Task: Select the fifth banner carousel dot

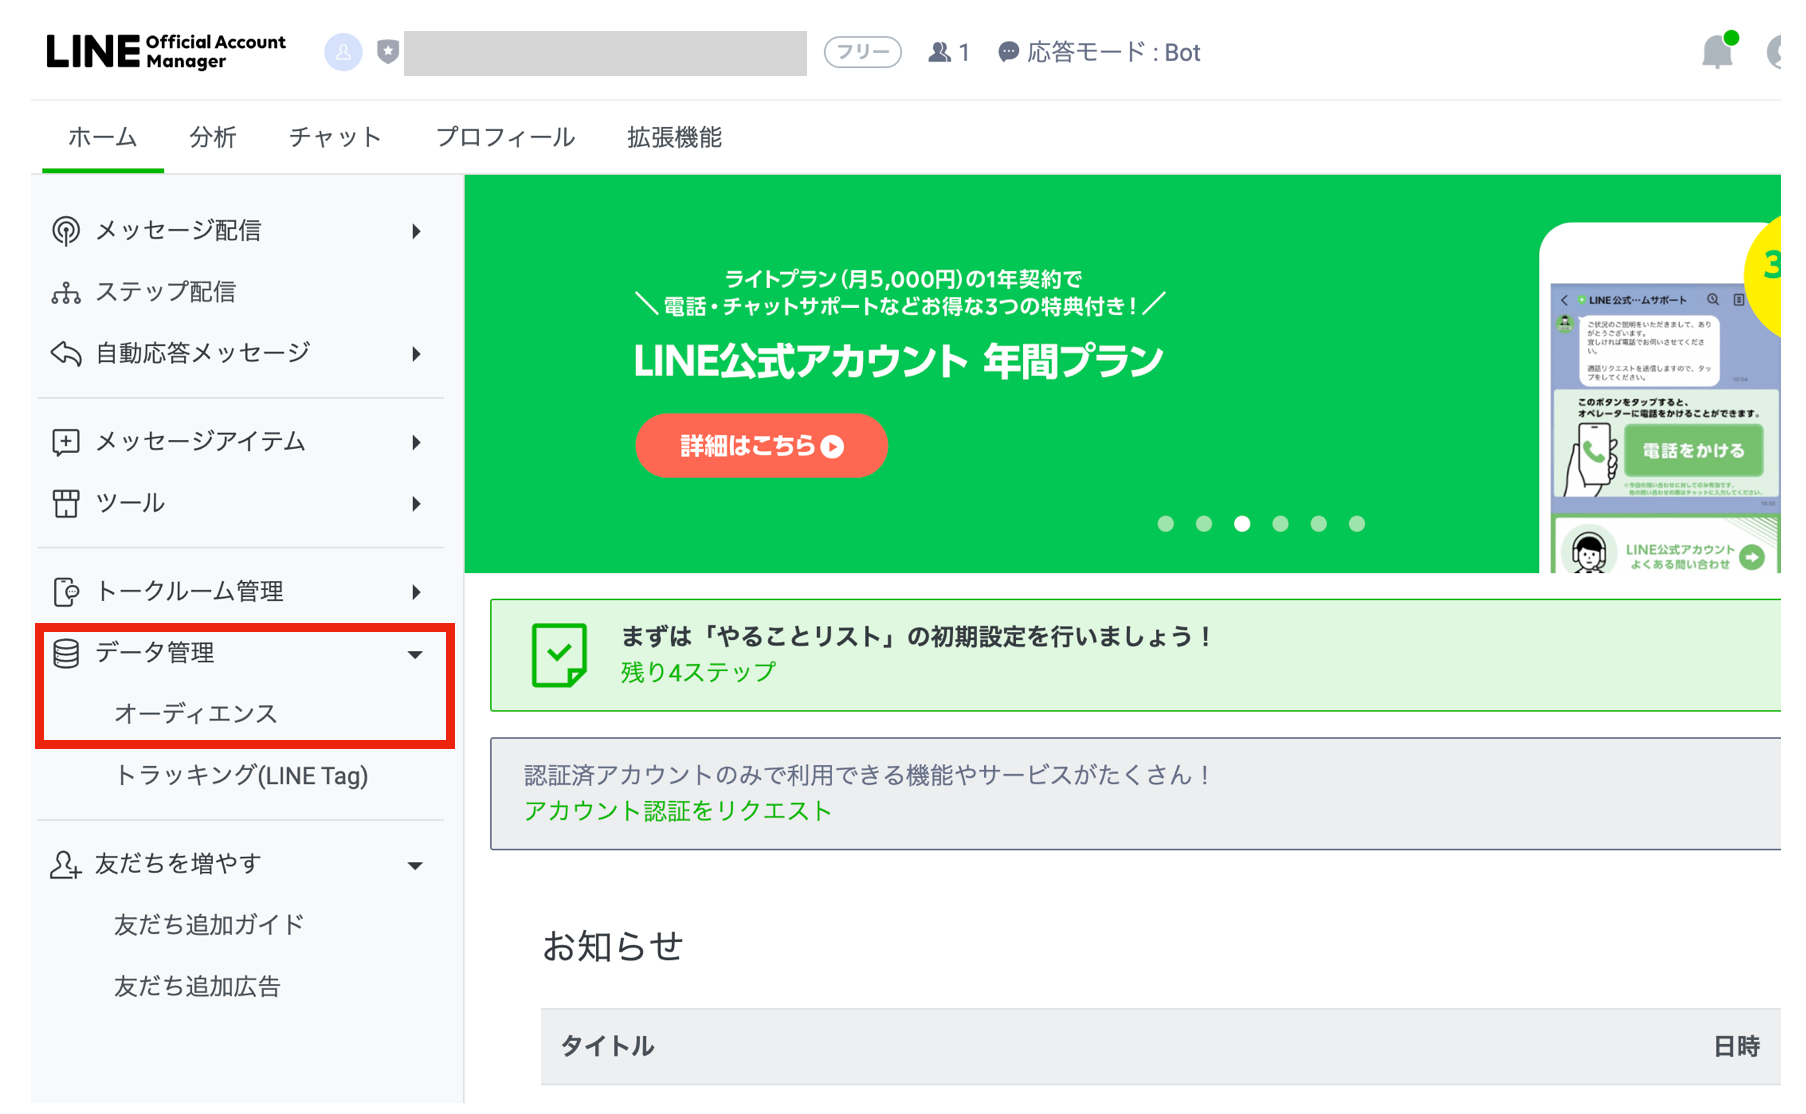Action: pyautogui.click(x=1319, y=524)
